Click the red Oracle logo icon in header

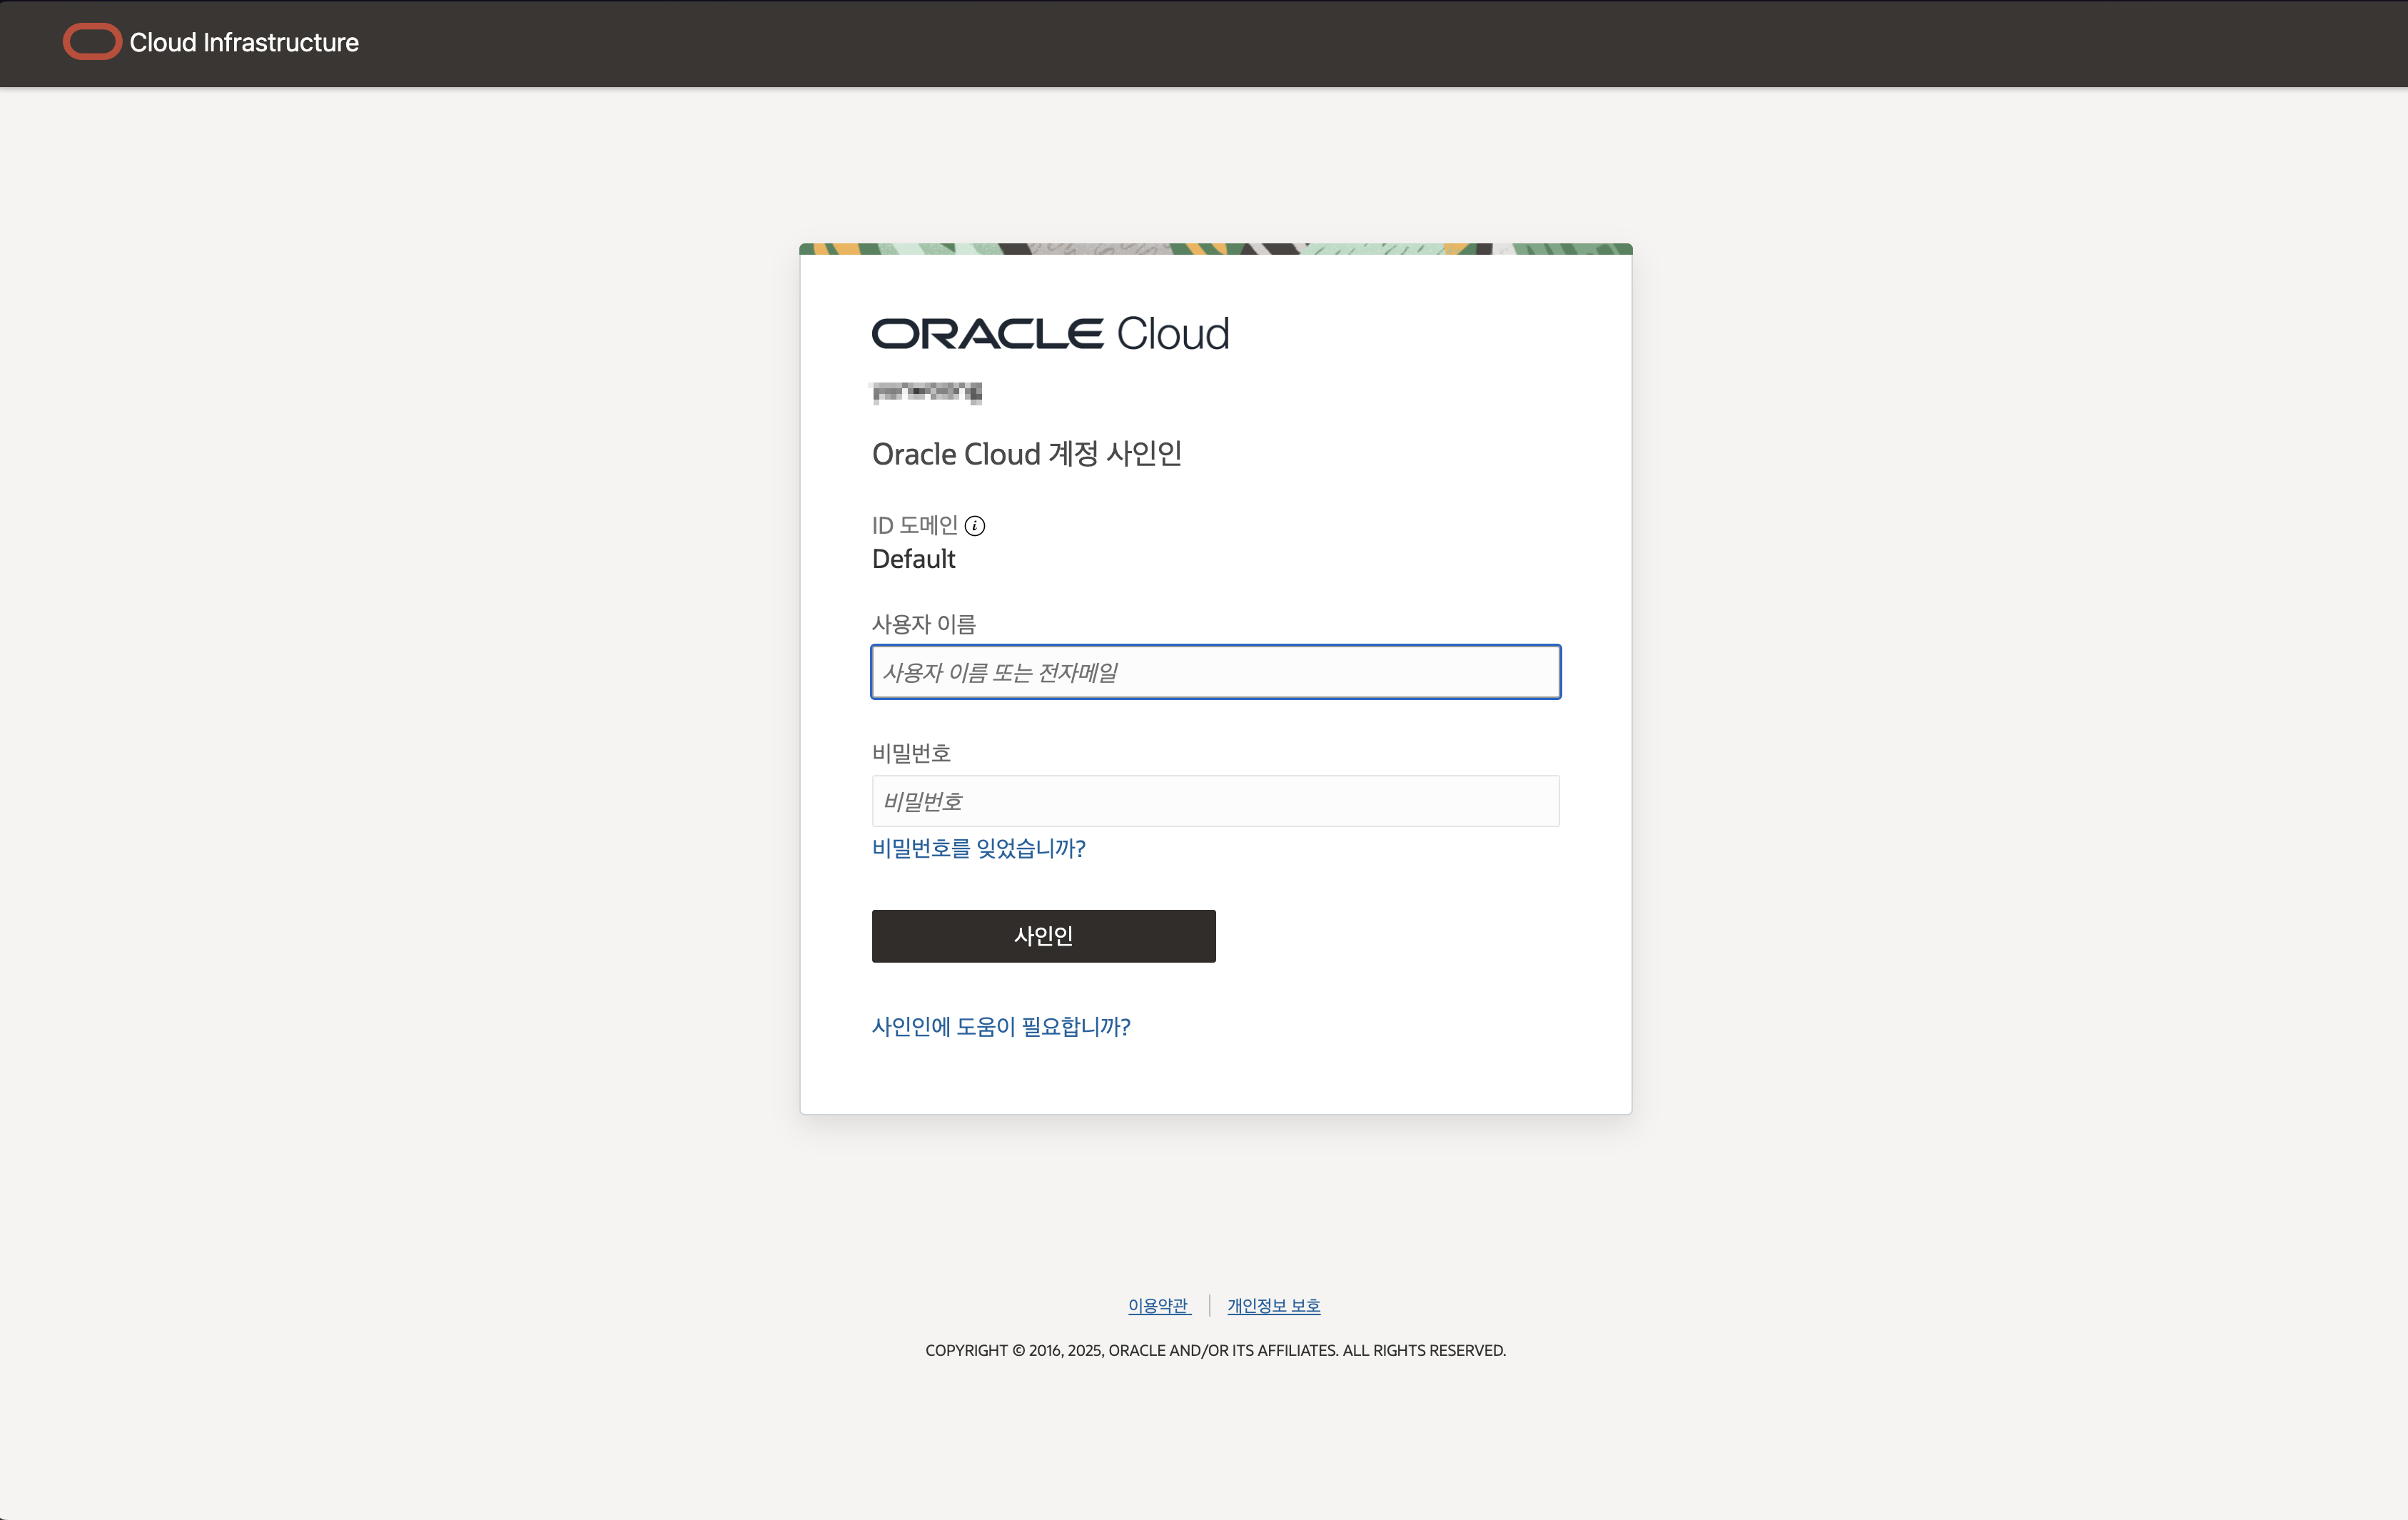[92, 42]
